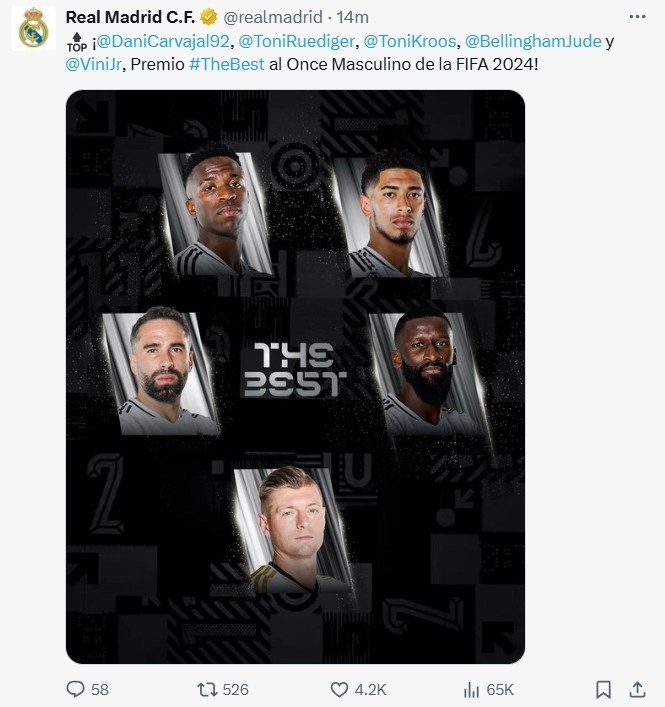Open the #TheBest hashtag
Image resolution: width=665 pixels, height=707 pixels.
click(x=226, y=63)
